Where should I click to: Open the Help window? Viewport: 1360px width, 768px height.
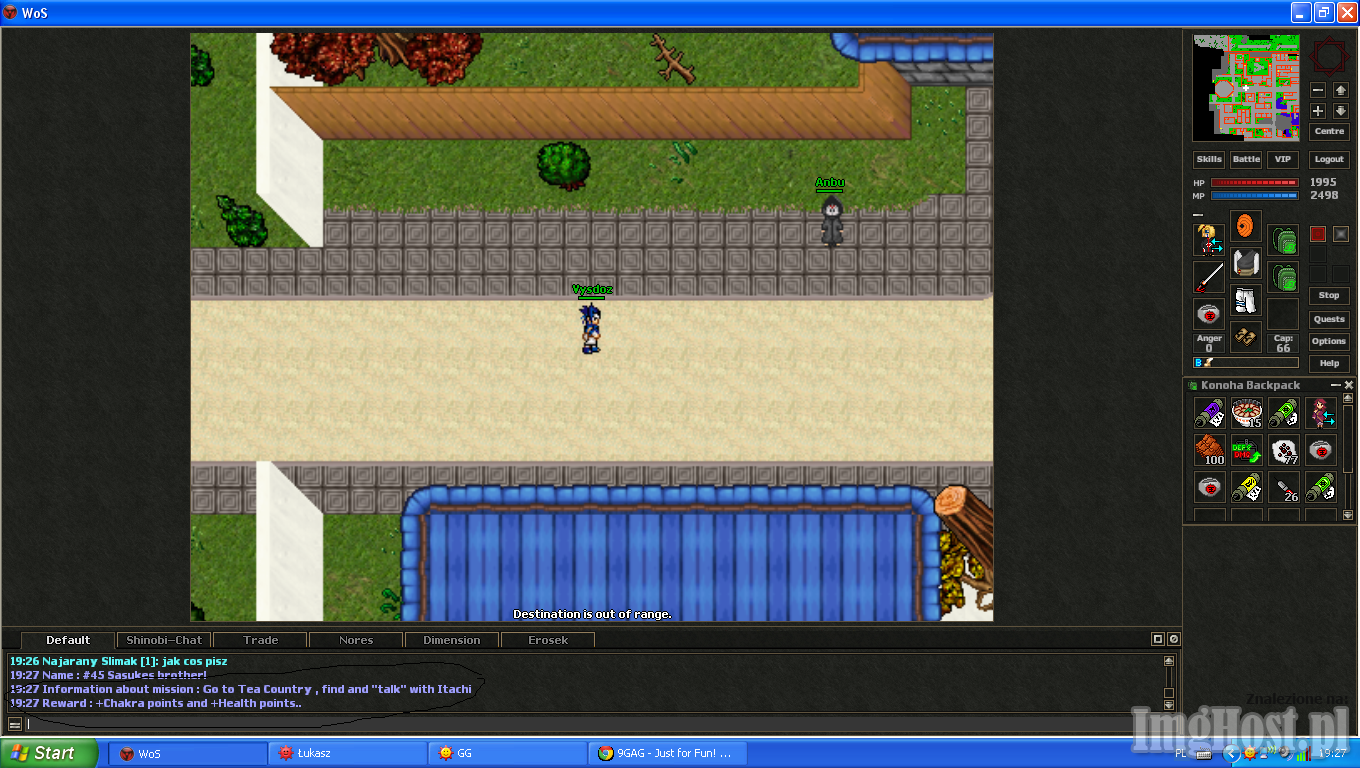coord(1329,363)
